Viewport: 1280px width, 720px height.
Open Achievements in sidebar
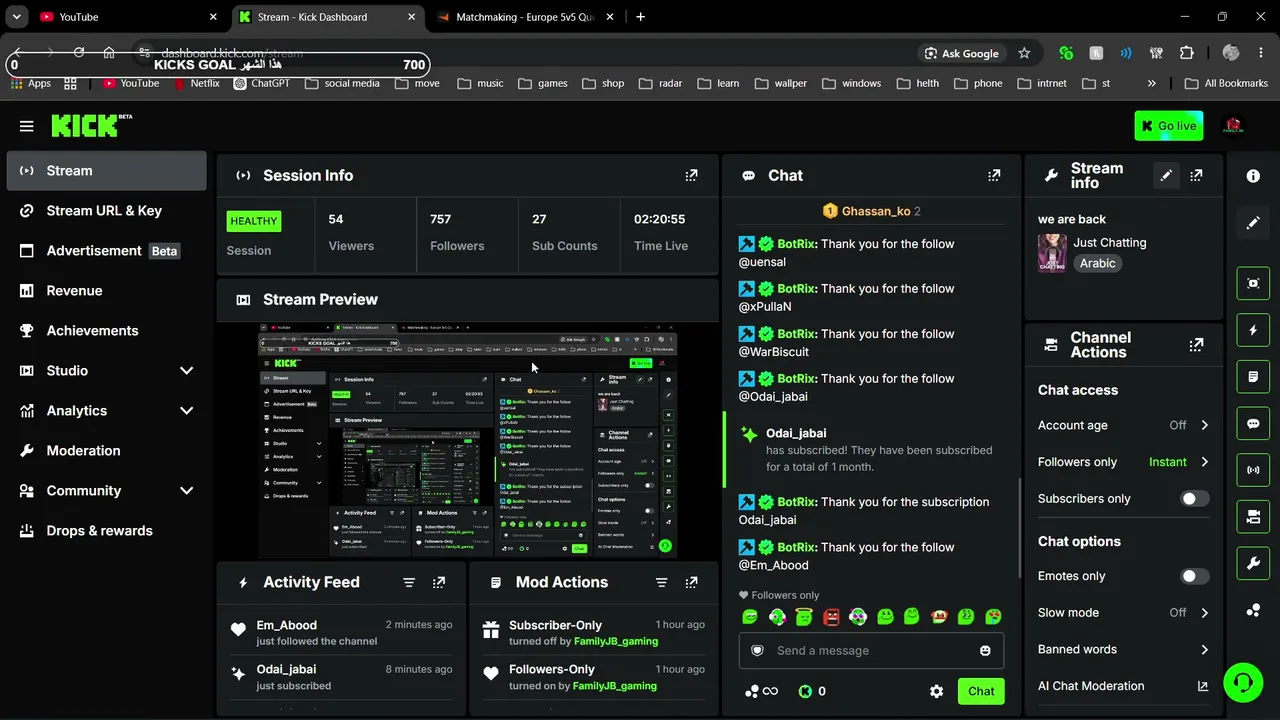point(106,331)
